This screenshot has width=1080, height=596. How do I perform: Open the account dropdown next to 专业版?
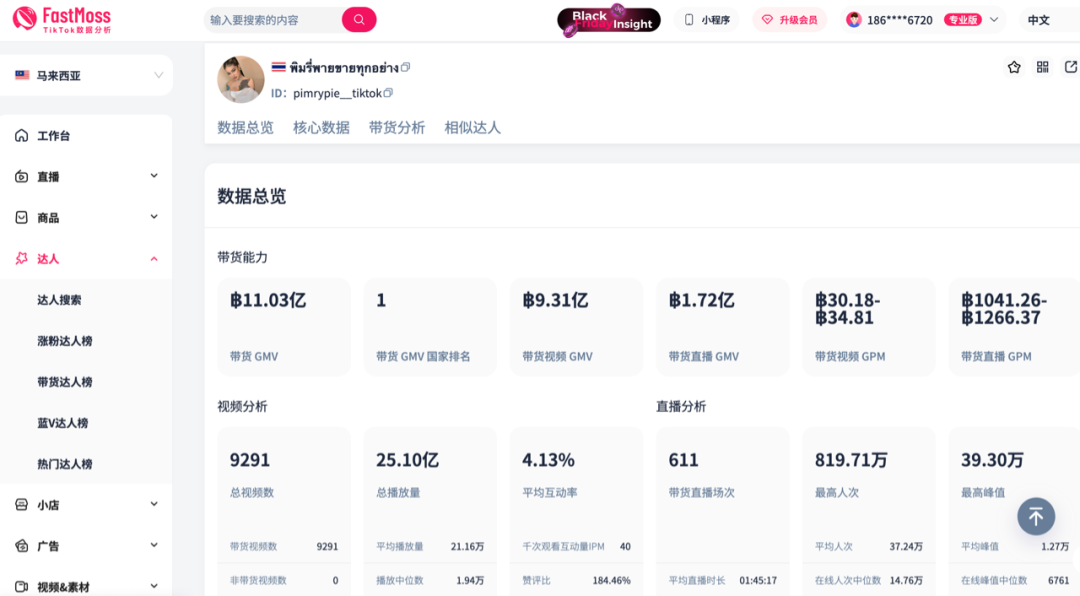click(x=994, y=20)
